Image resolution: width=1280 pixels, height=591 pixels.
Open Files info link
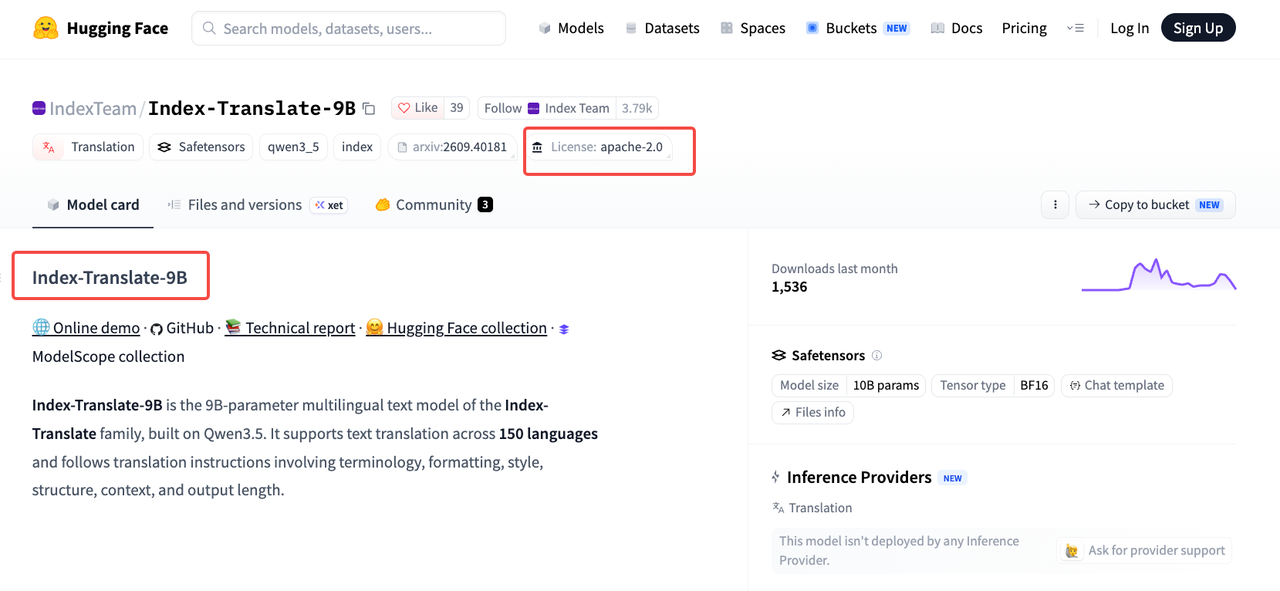point(813,412)
